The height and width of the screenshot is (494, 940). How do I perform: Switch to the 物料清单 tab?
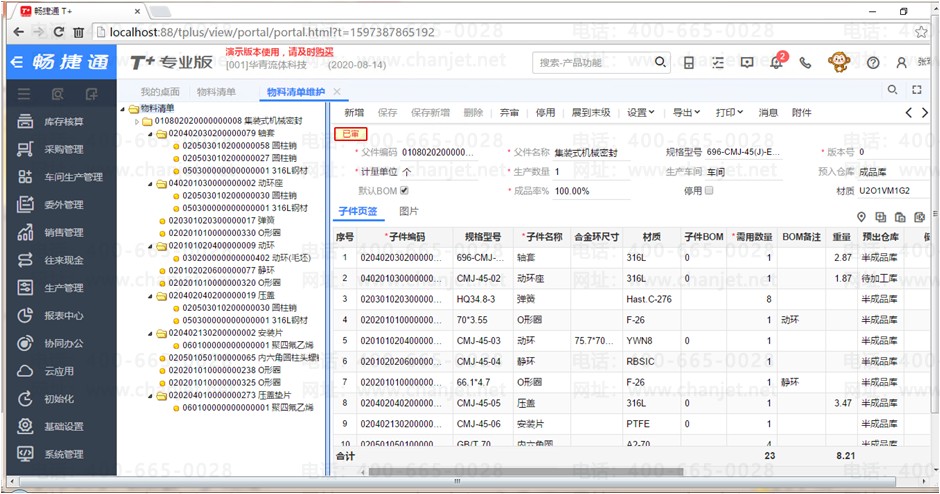pyautogui.click(x=216, y=92)
